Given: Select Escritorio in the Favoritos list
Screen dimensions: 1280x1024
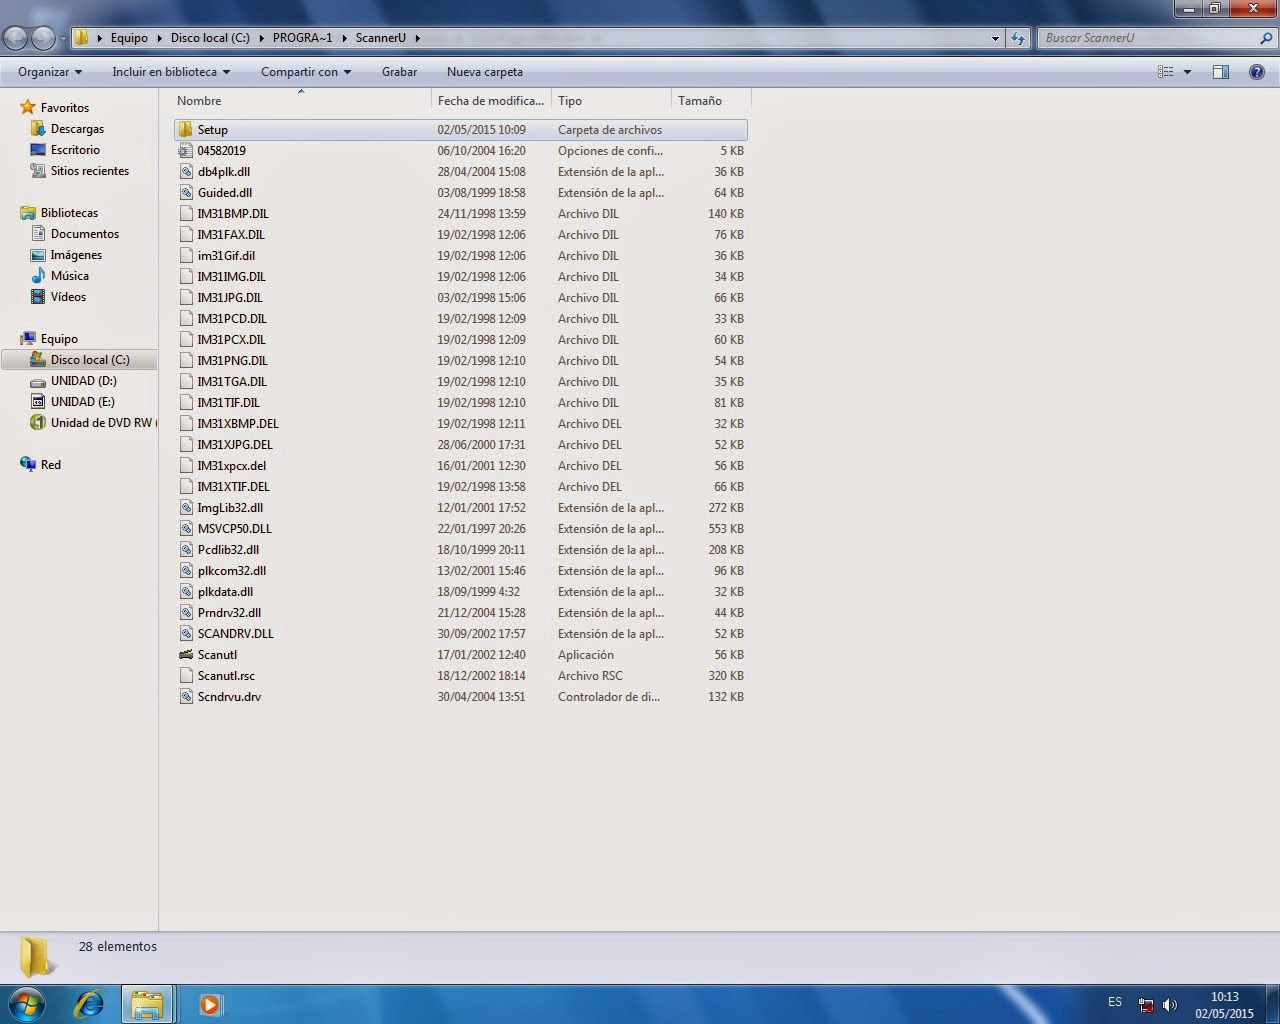Looking at the screenshot, I should [75, 150].
